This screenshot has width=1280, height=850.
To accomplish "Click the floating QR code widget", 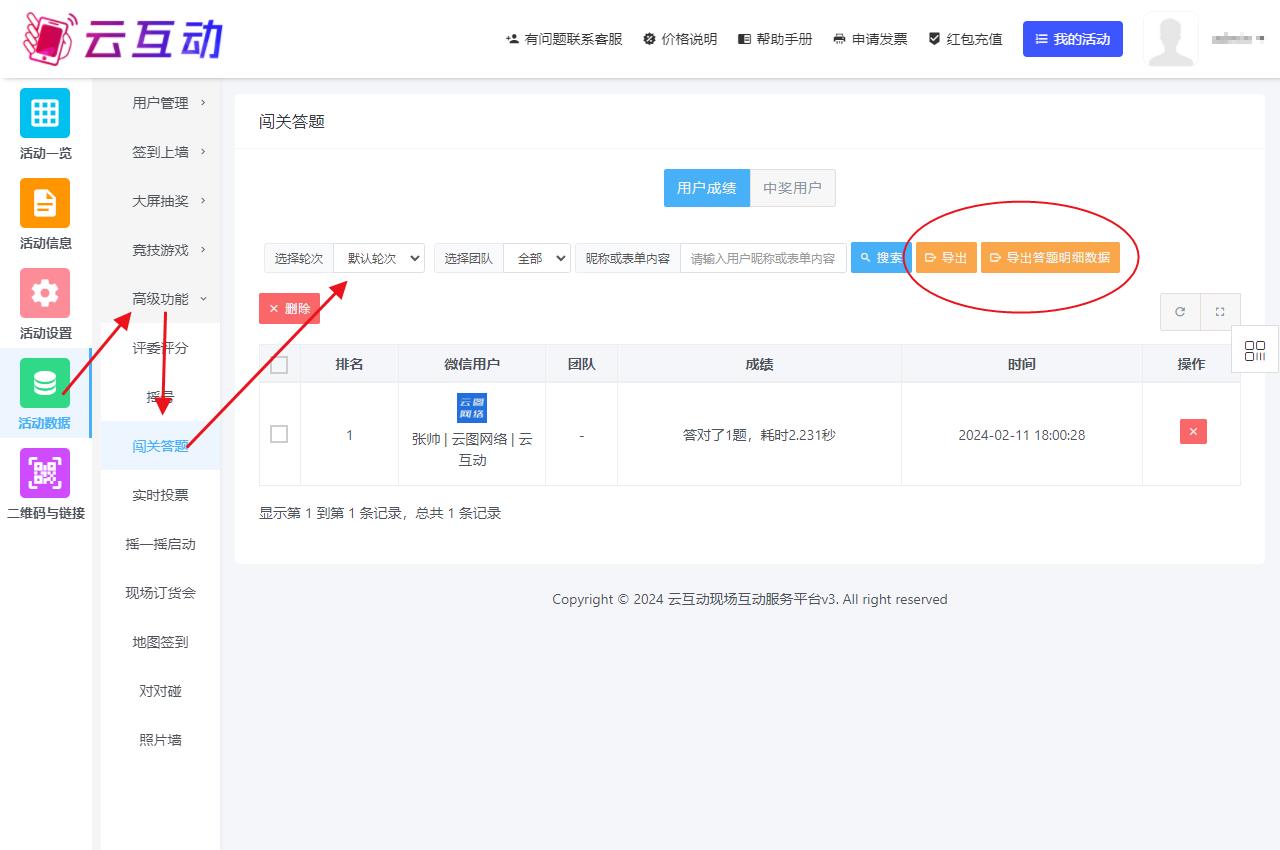I will tap(1255, 351).
